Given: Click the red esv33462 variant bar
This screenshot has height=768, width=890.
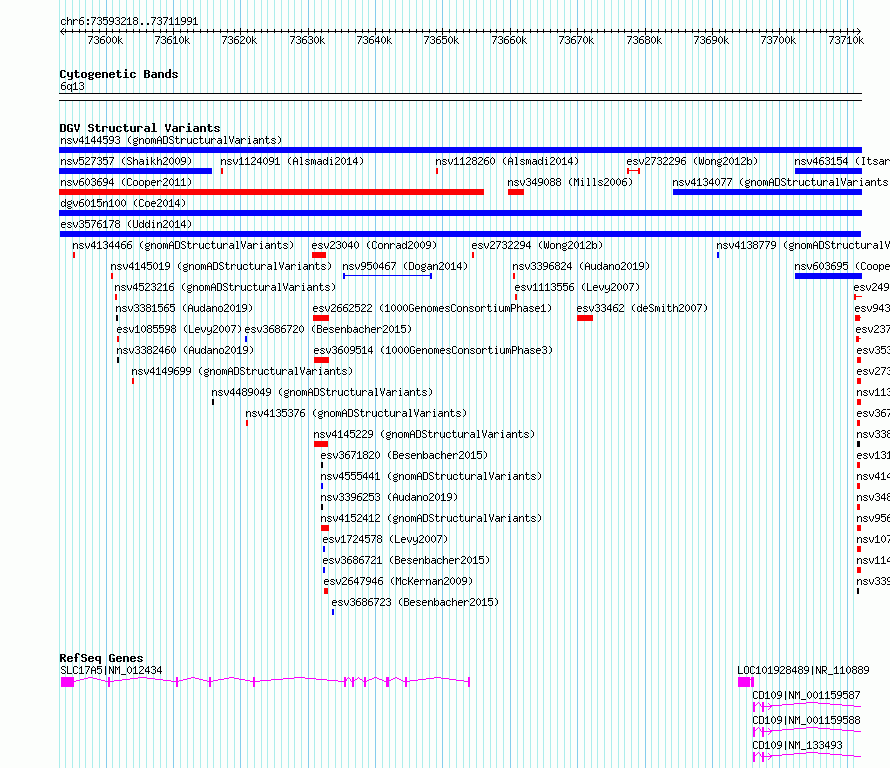Looking at the screenshot, I should 585,318.
